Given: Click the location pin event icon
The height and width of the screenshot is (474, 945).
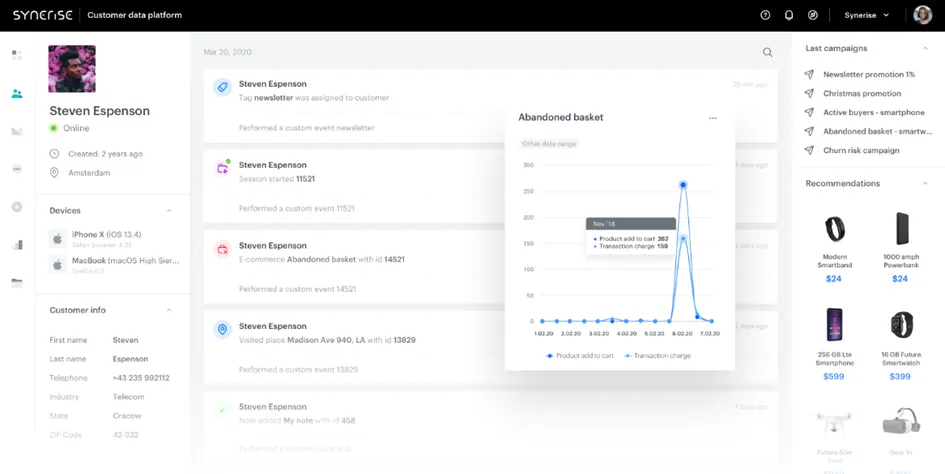Looking at the screenshot, I should 222,329.
